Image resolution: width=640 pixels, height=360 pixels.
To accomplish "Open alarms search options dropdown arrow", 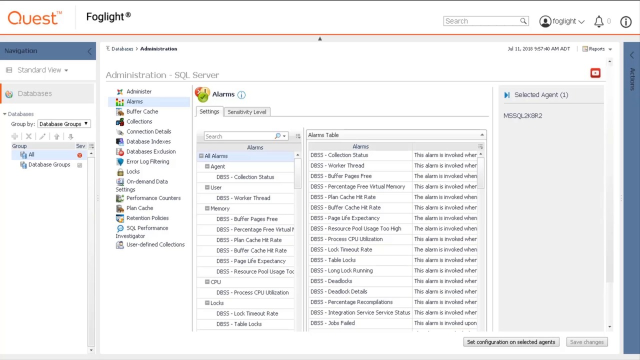I will coord(284,136).
